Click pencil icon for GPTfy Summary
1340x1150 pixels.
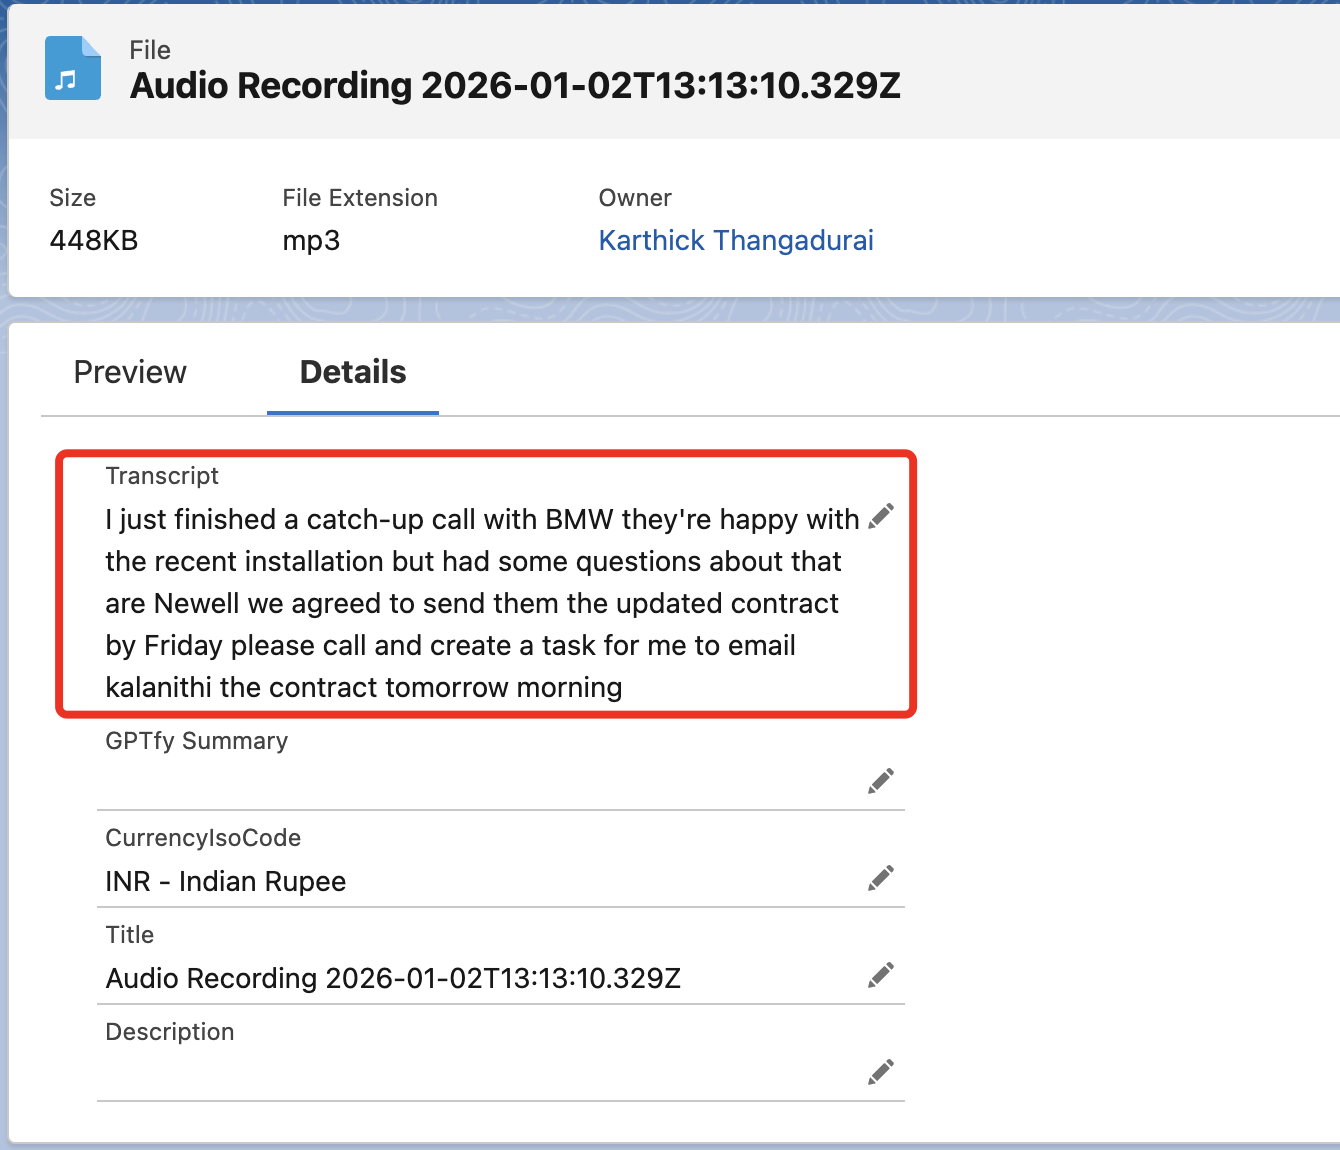coord(881,781)
